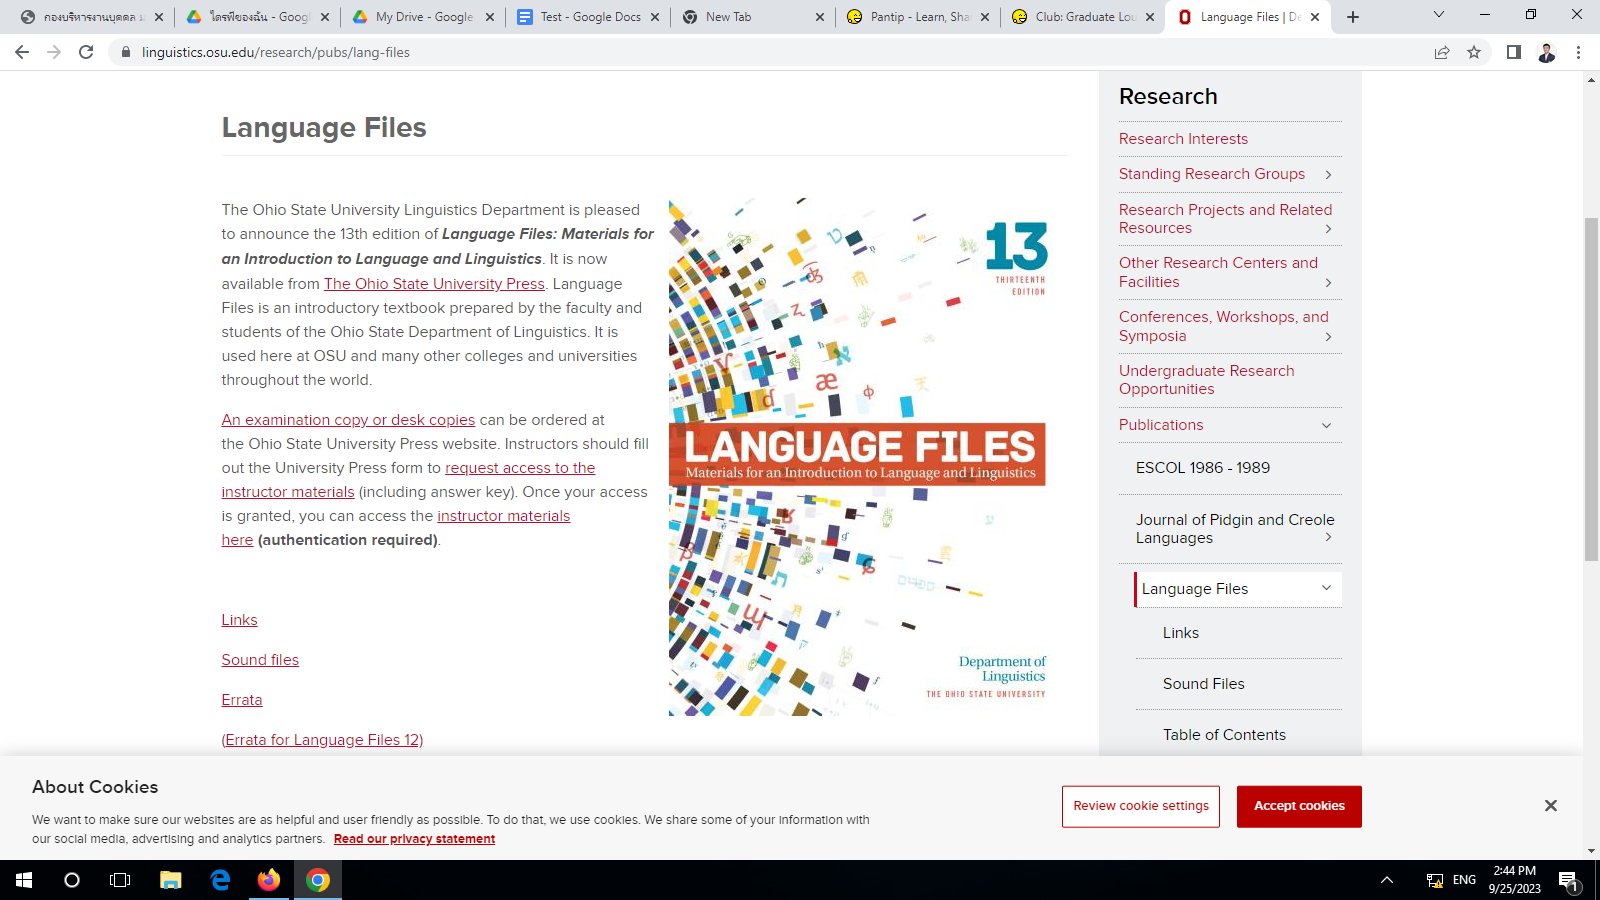Open Sound Files in the sidebar
Image resolution: width=1600 pixels, height=900 pixels.
pyautogui.click(x=1204, y=684)
